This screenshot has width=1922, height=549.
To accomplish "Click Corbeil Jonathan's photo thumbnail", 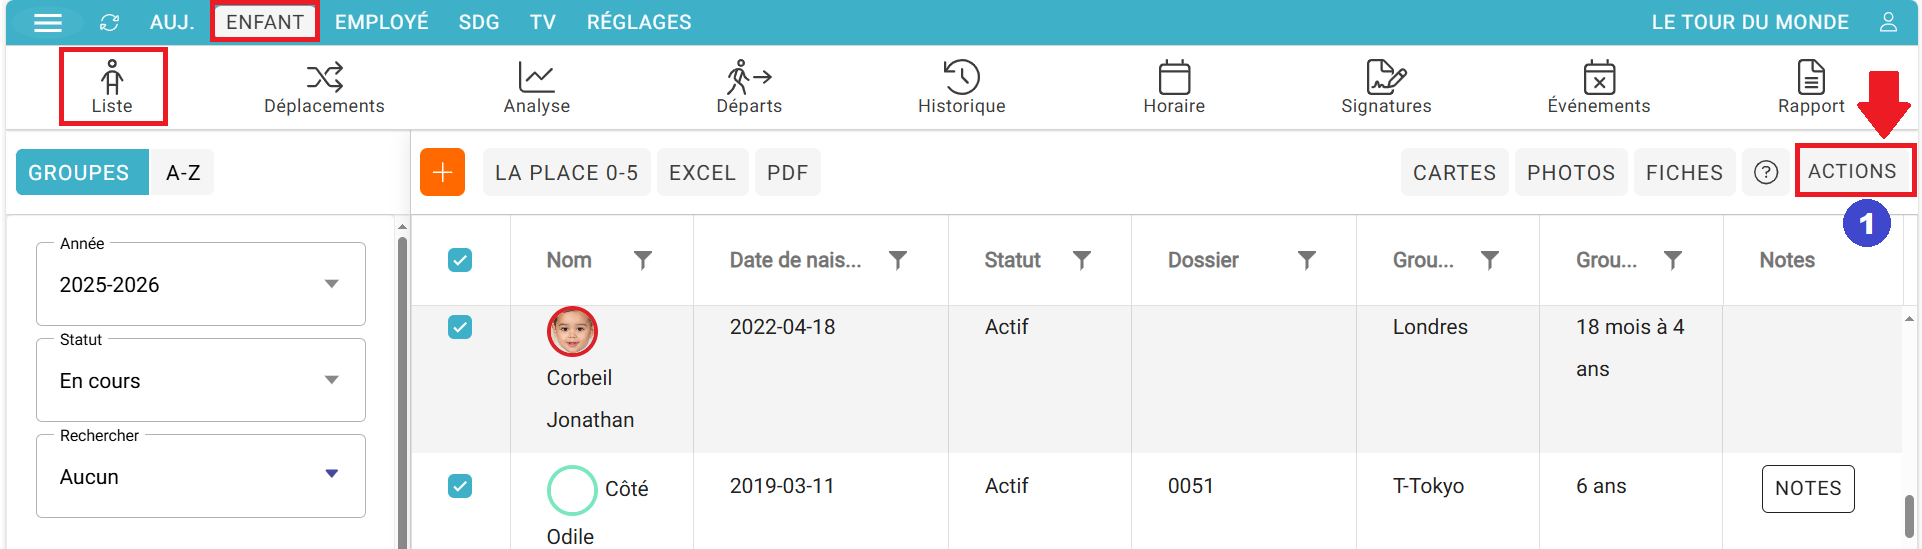I will point(572,331).
